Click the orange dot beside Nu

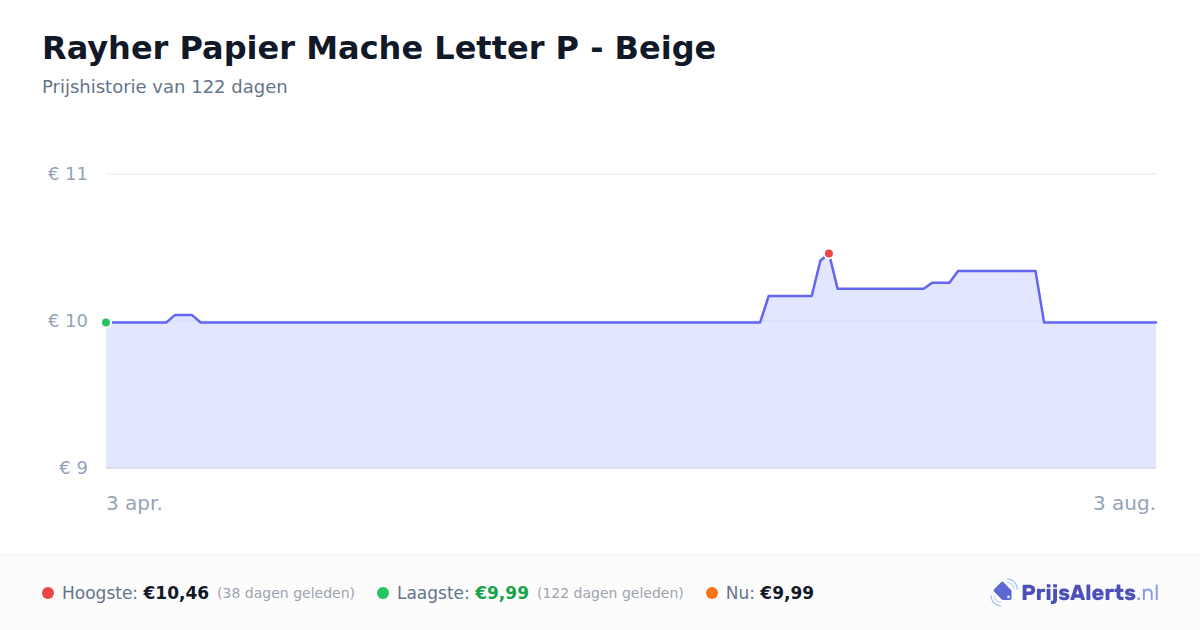point(712,593)
